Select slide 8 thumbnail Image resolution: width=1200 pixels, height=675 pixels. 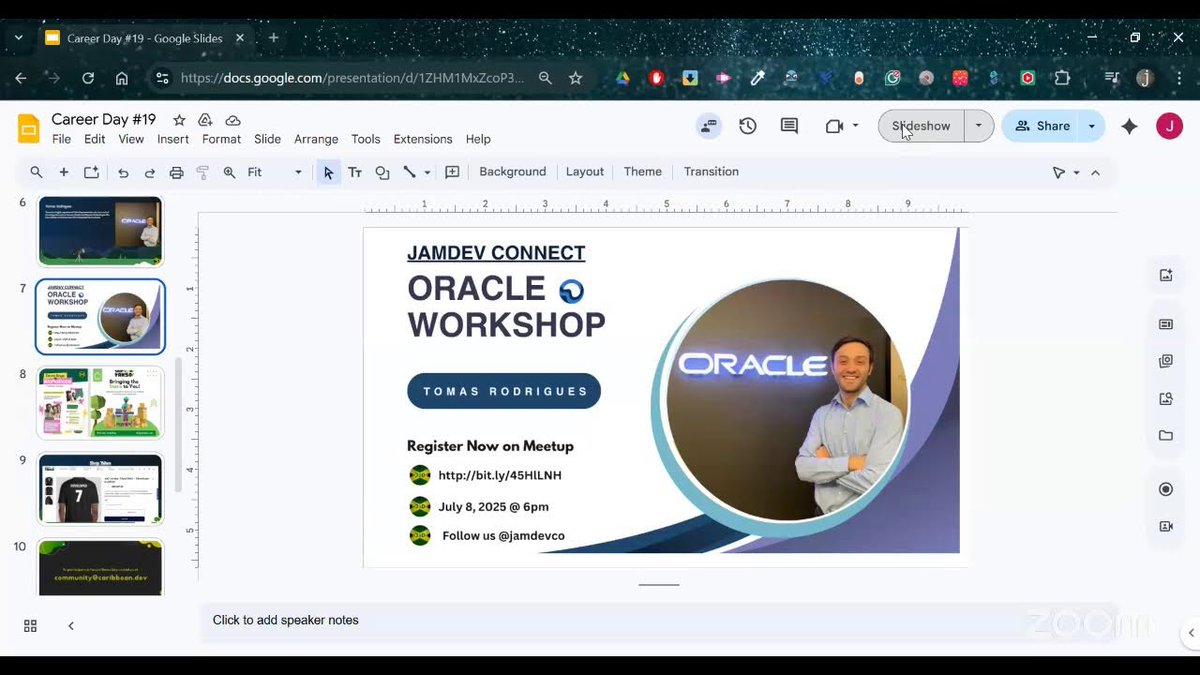click(x=100, y=403)
